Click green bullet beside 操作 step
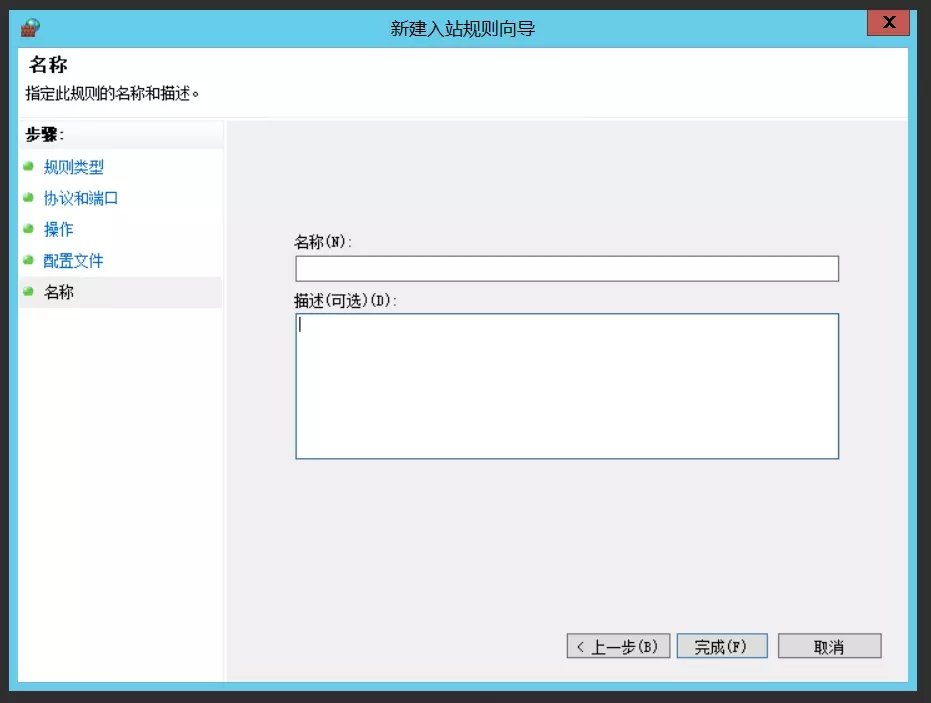The width and height of the screenshot is (931, 703). coord(29,228)
